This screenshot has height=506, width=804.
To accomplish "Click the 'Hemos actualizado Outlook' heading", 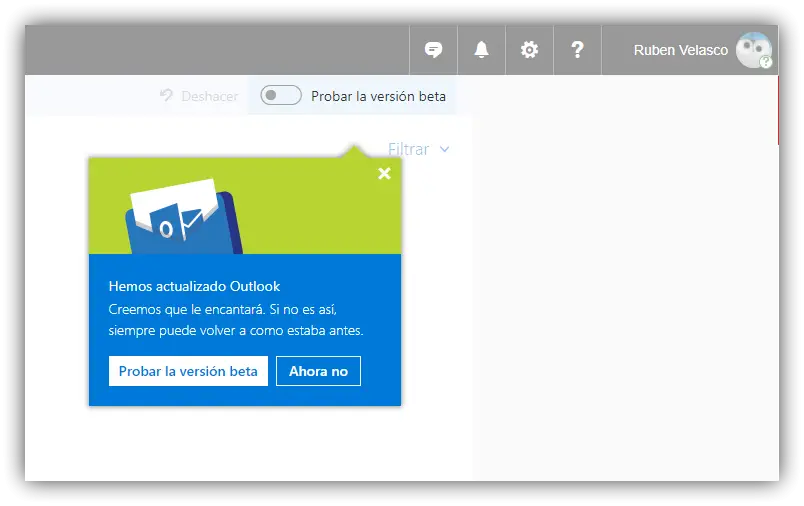I will 194,286.
